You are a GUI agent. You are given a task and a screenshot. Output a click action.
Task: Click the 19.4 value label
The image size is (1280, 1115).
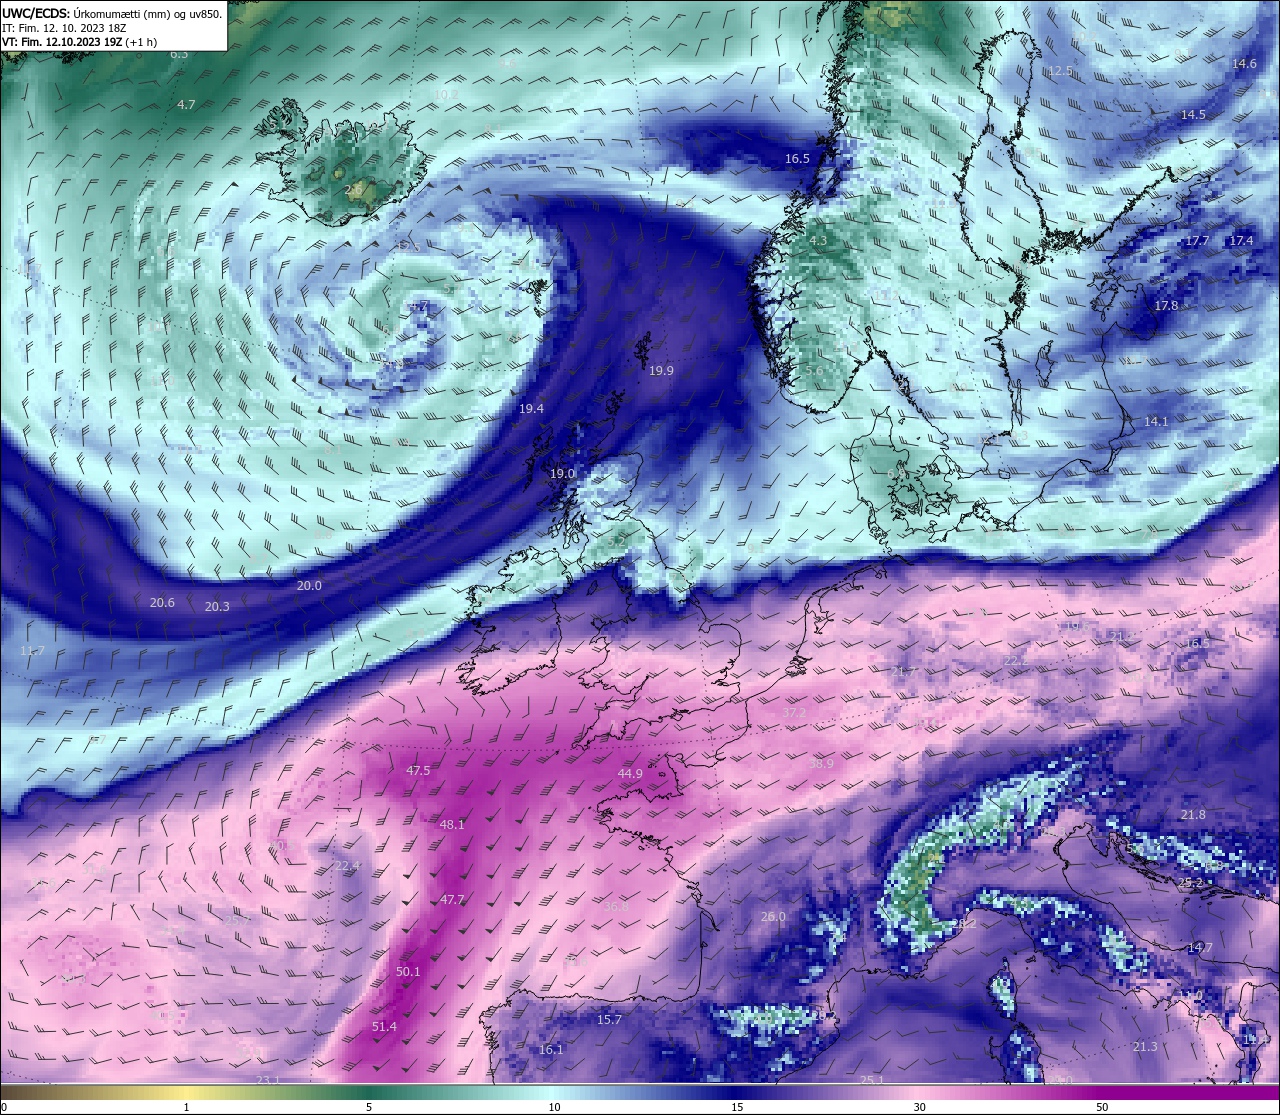531,409
